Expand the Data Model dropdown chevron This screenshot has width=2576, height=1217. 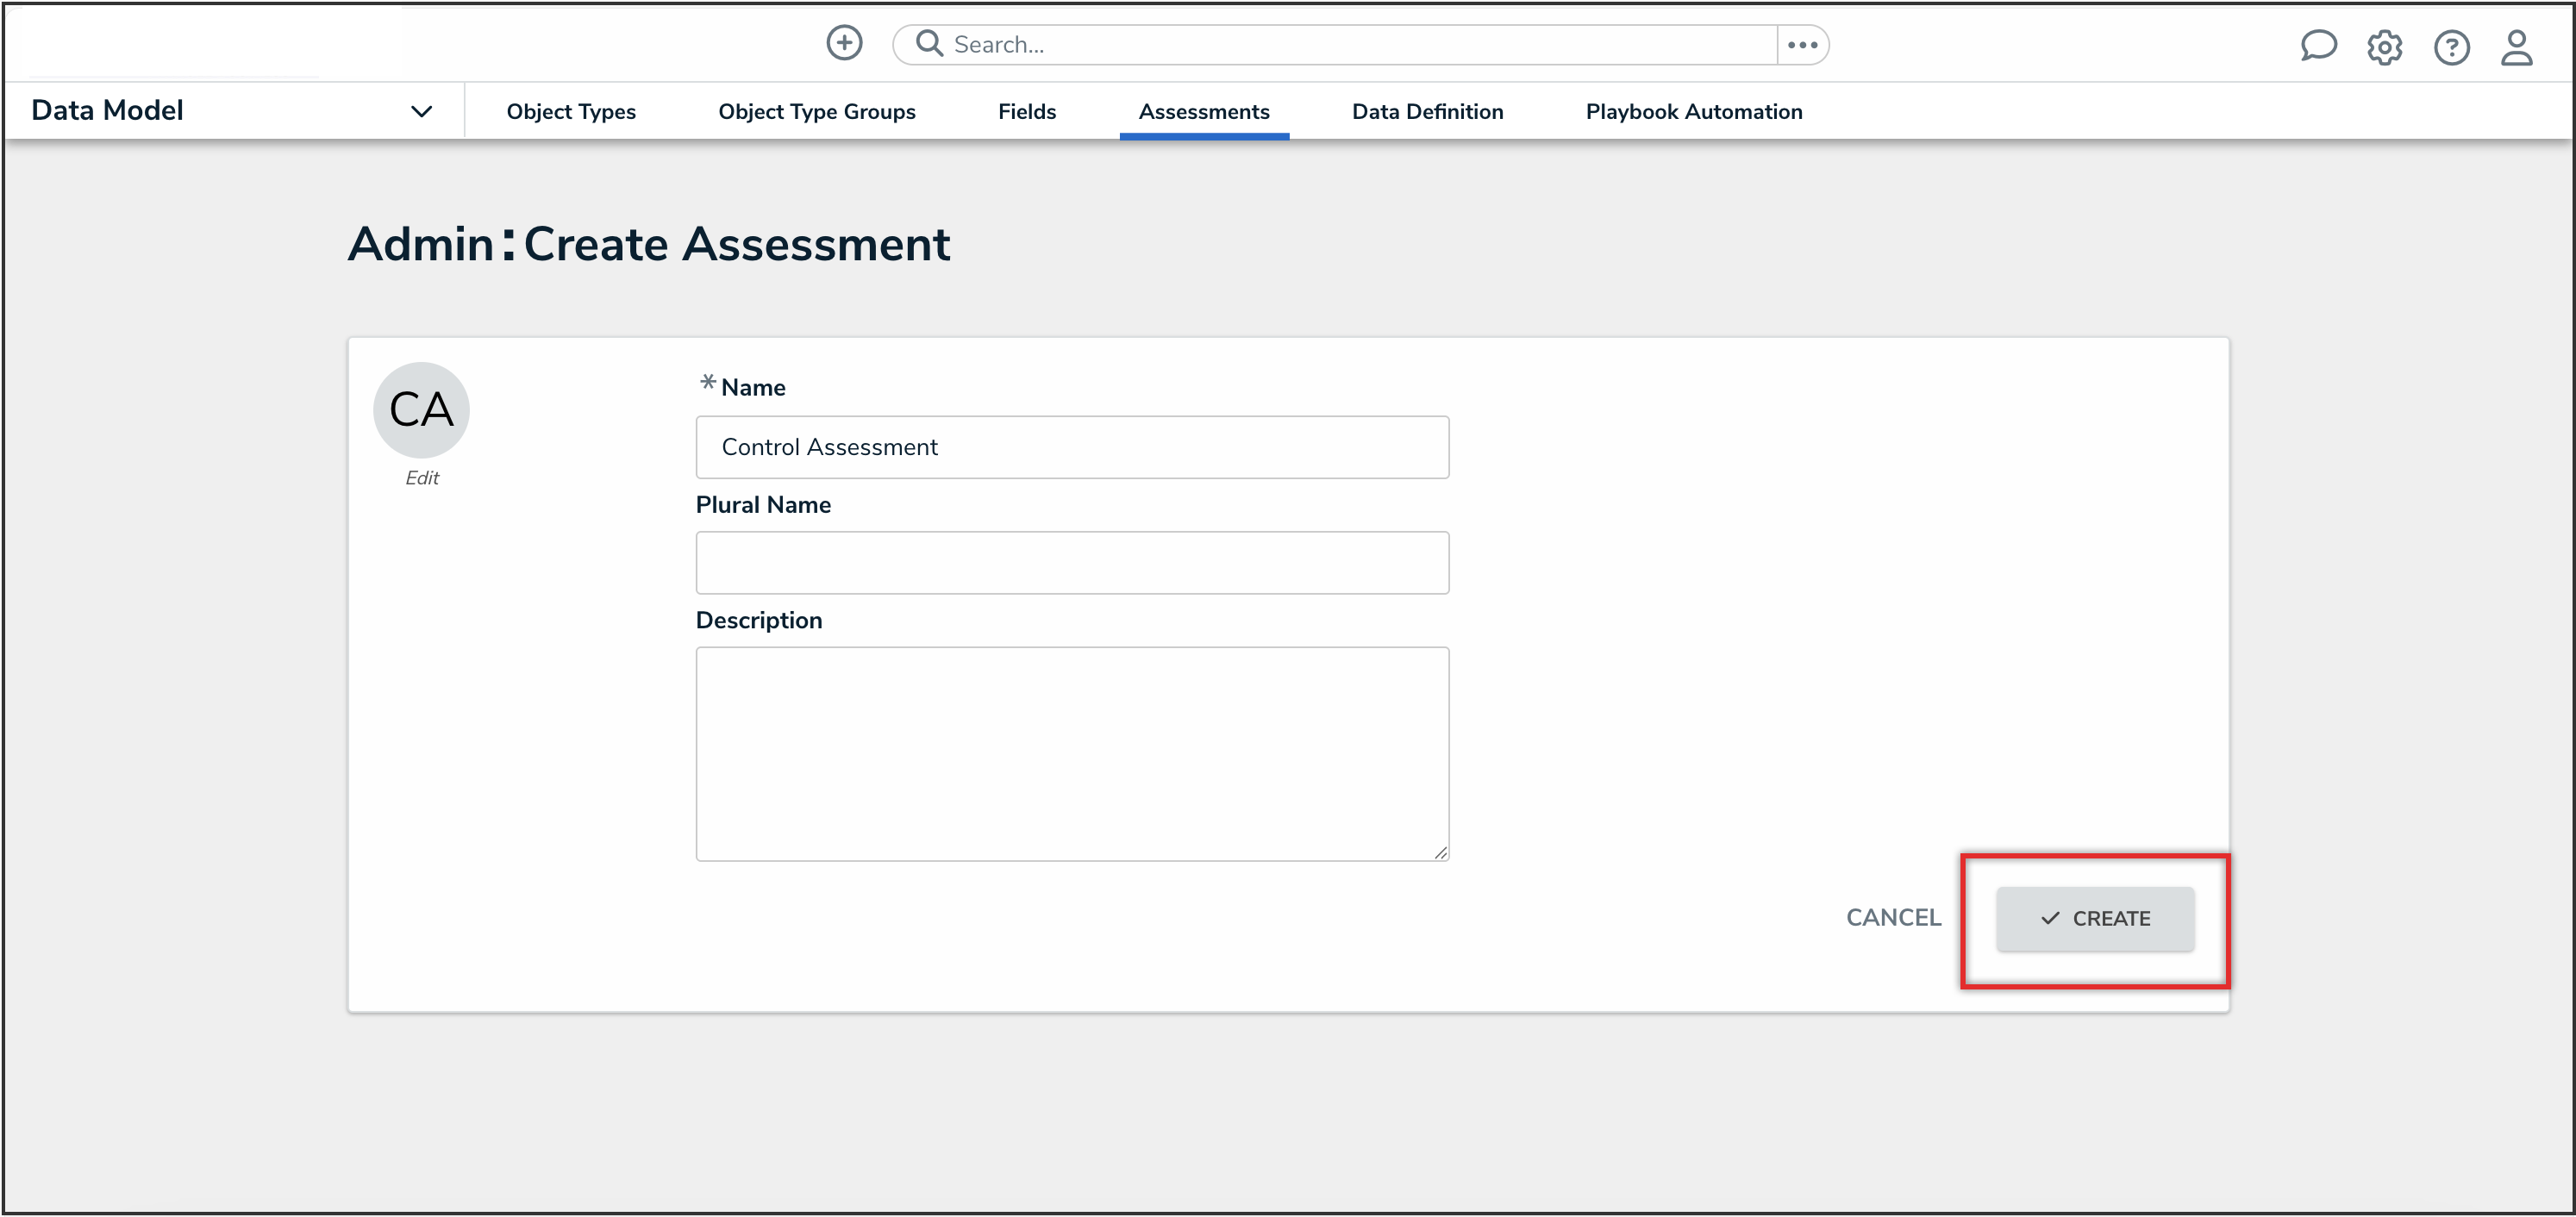[421, 111]
